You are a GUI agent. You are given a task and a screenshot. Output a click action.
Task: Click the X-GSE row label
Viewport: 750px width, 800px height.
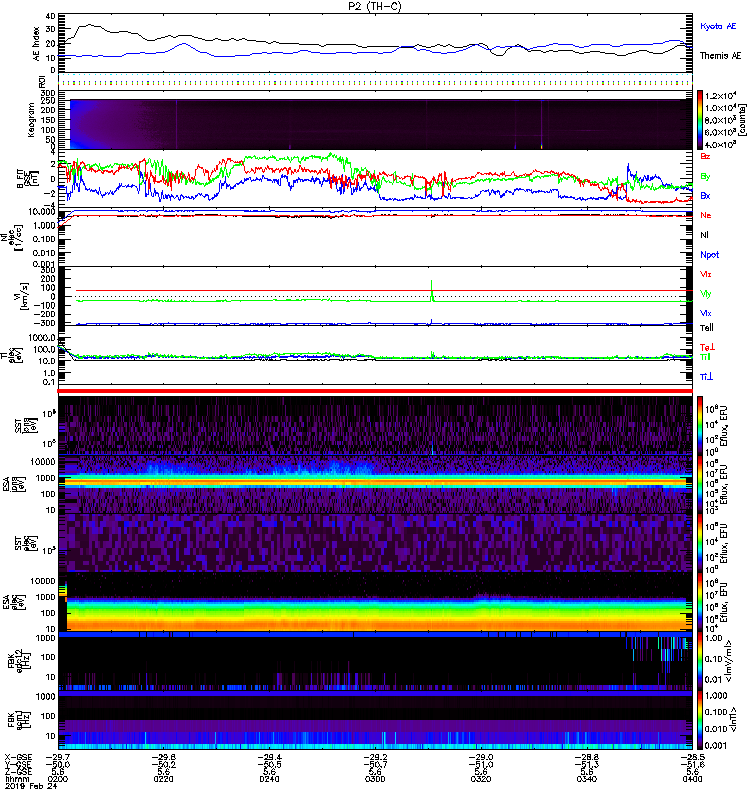[x=18, y=757]
